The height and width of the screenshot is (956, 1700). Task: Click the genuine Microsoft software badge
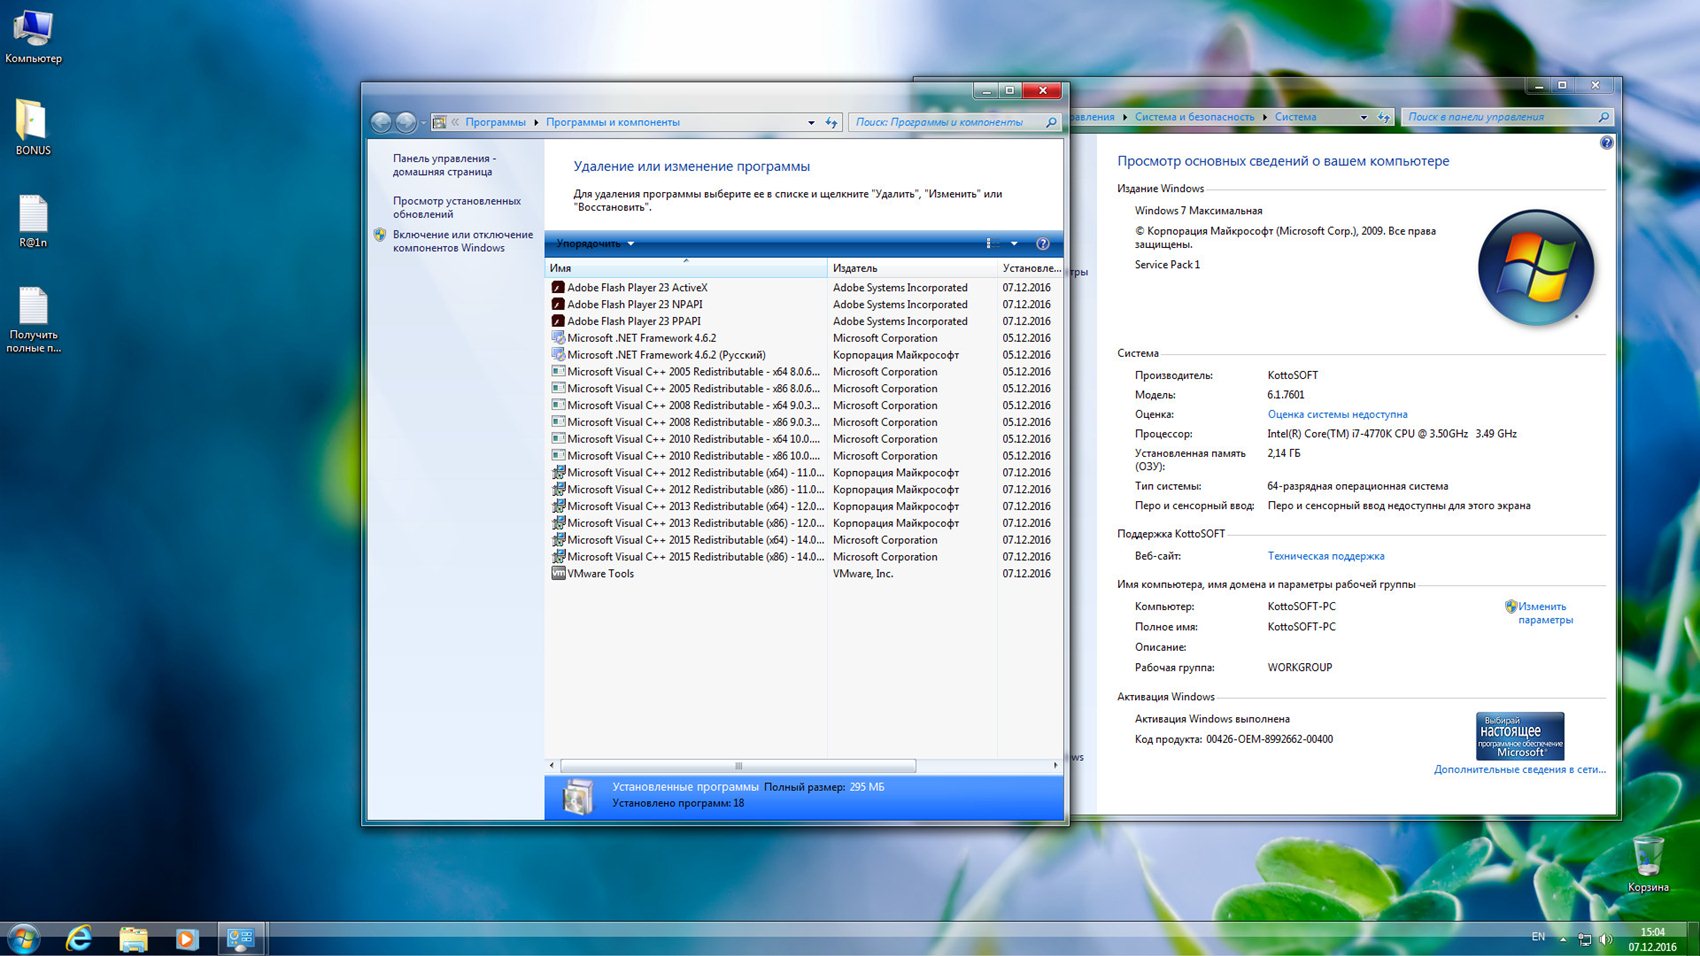coord(1519,736)
